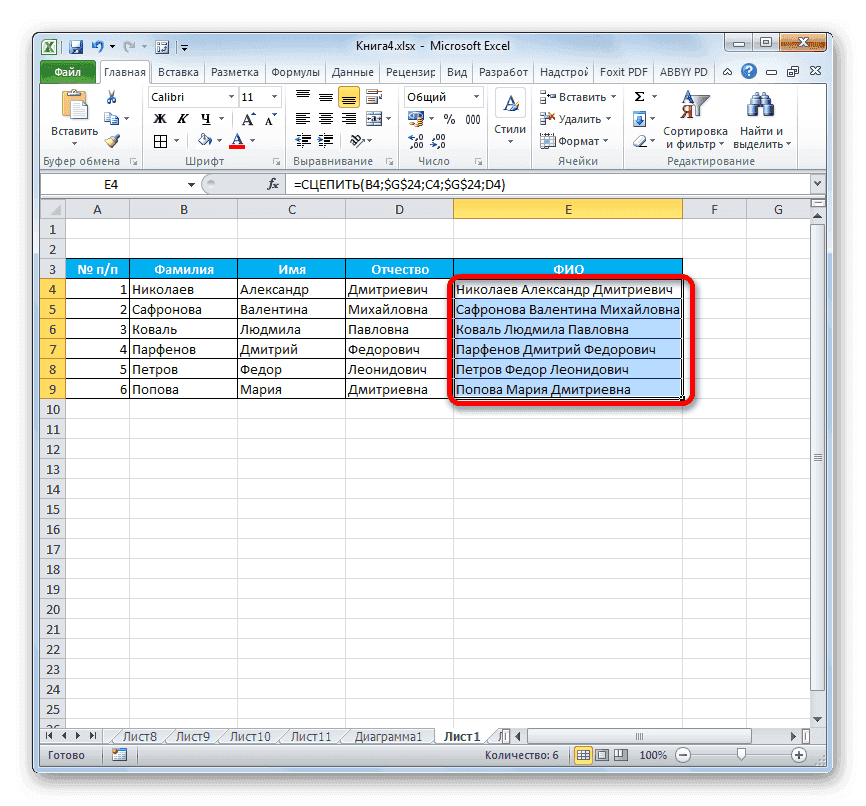The height and width of the screenshot is (806, 866).
Task: Click the Insert Function (fx) icon
Action: 275,184
